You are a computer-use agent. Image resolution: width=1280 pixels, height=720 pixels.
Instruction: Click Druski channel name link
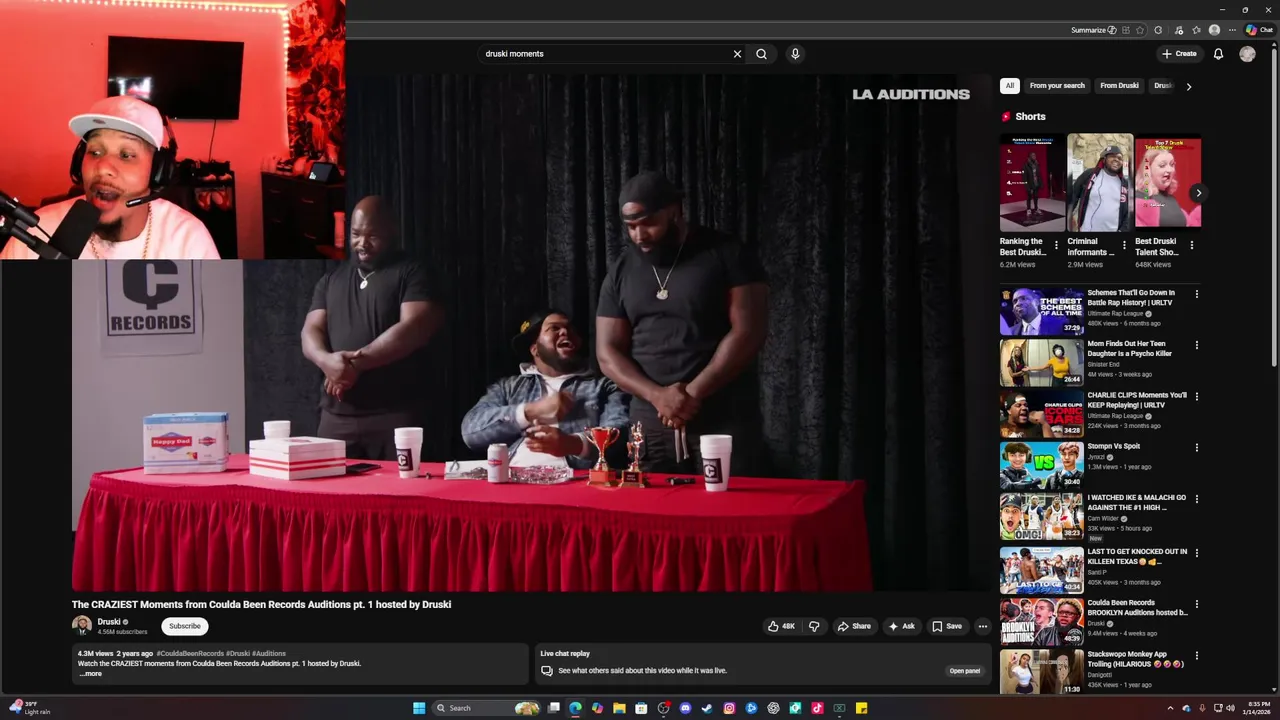point(109,622)
